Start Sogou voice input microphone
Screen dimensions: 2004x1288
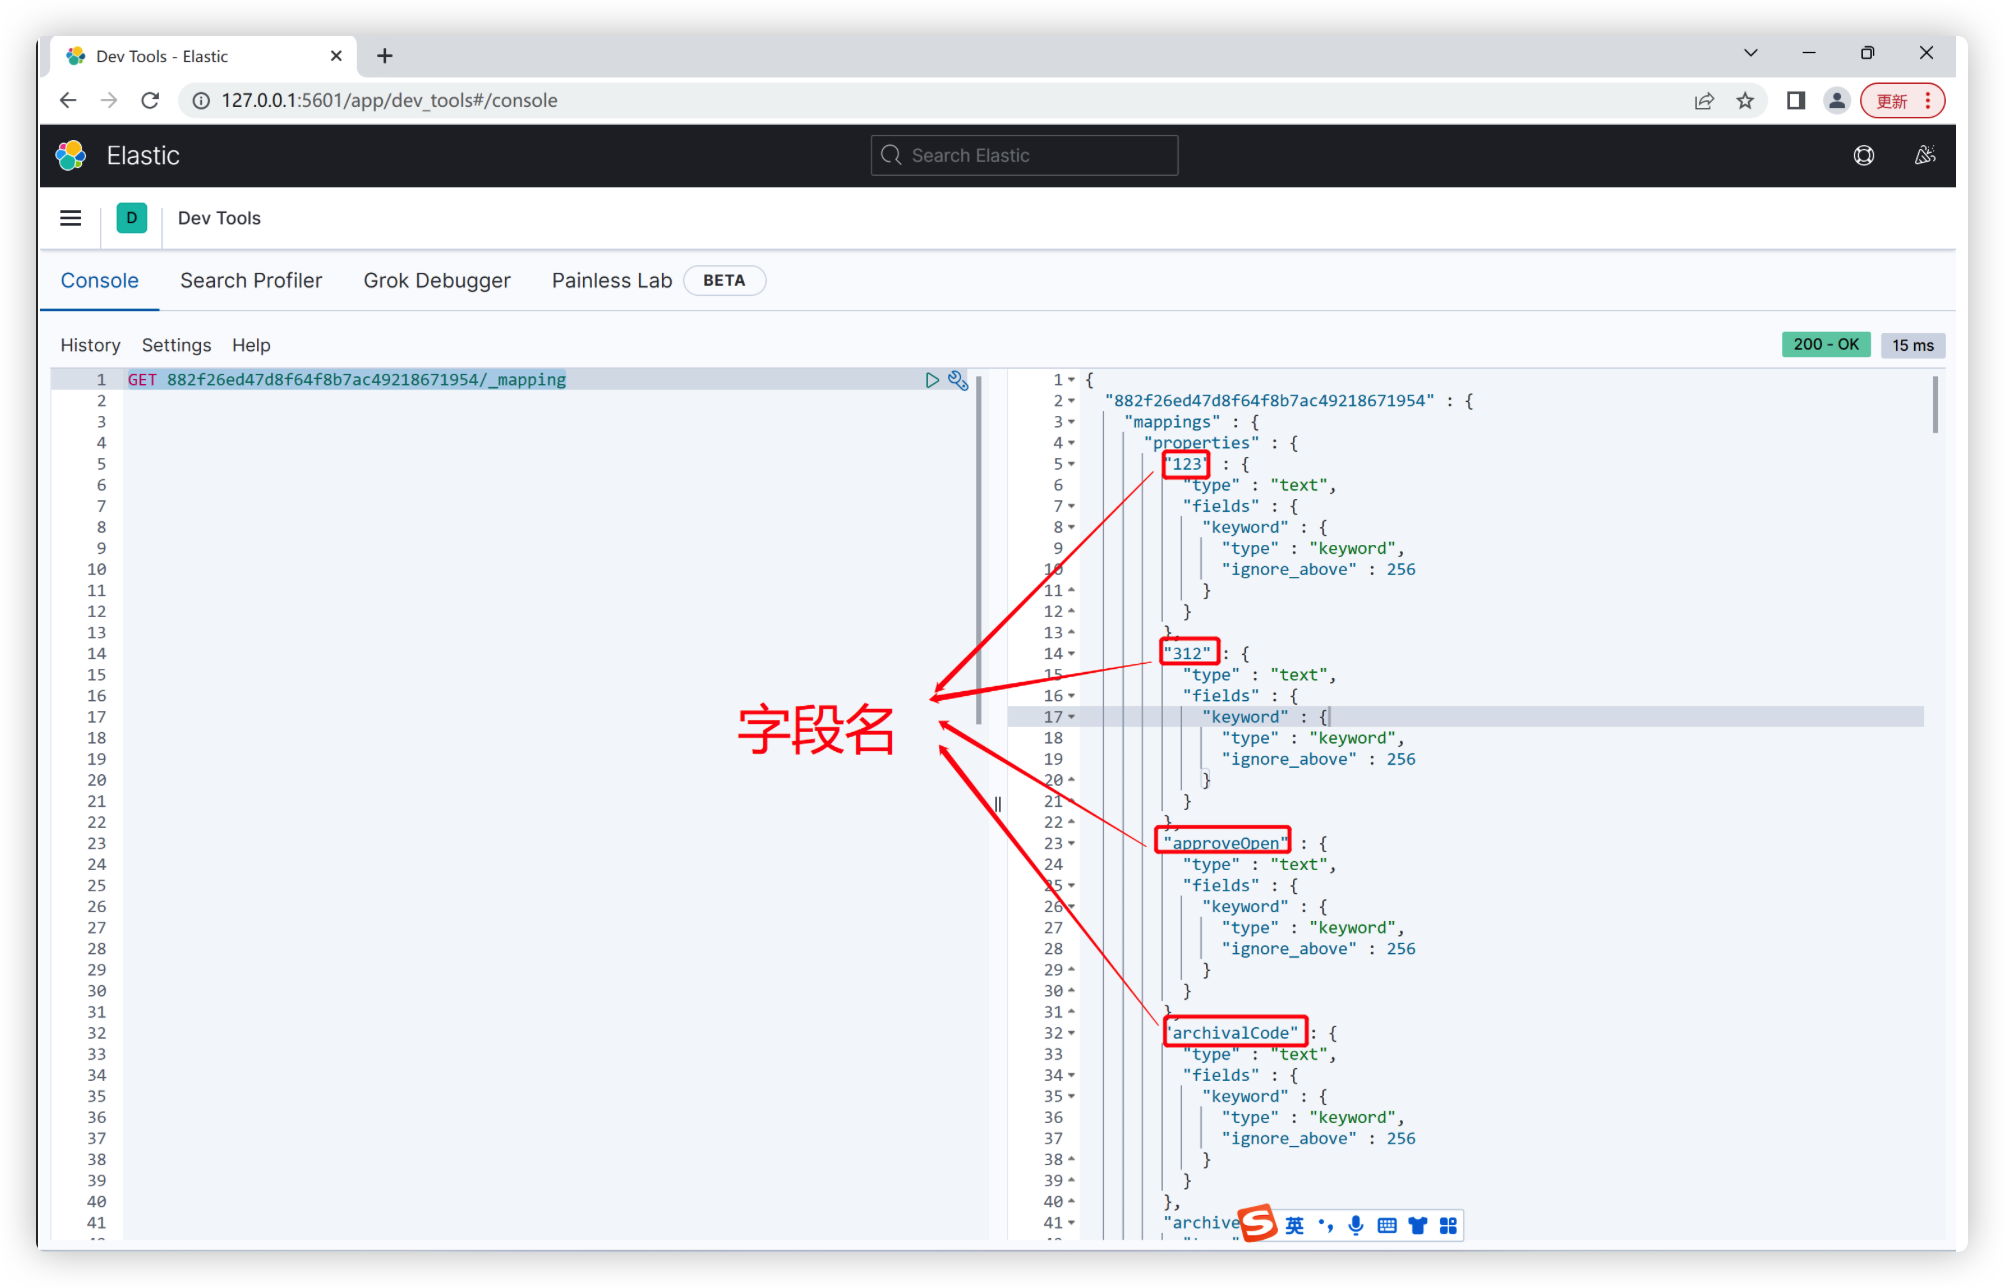1356,1226
